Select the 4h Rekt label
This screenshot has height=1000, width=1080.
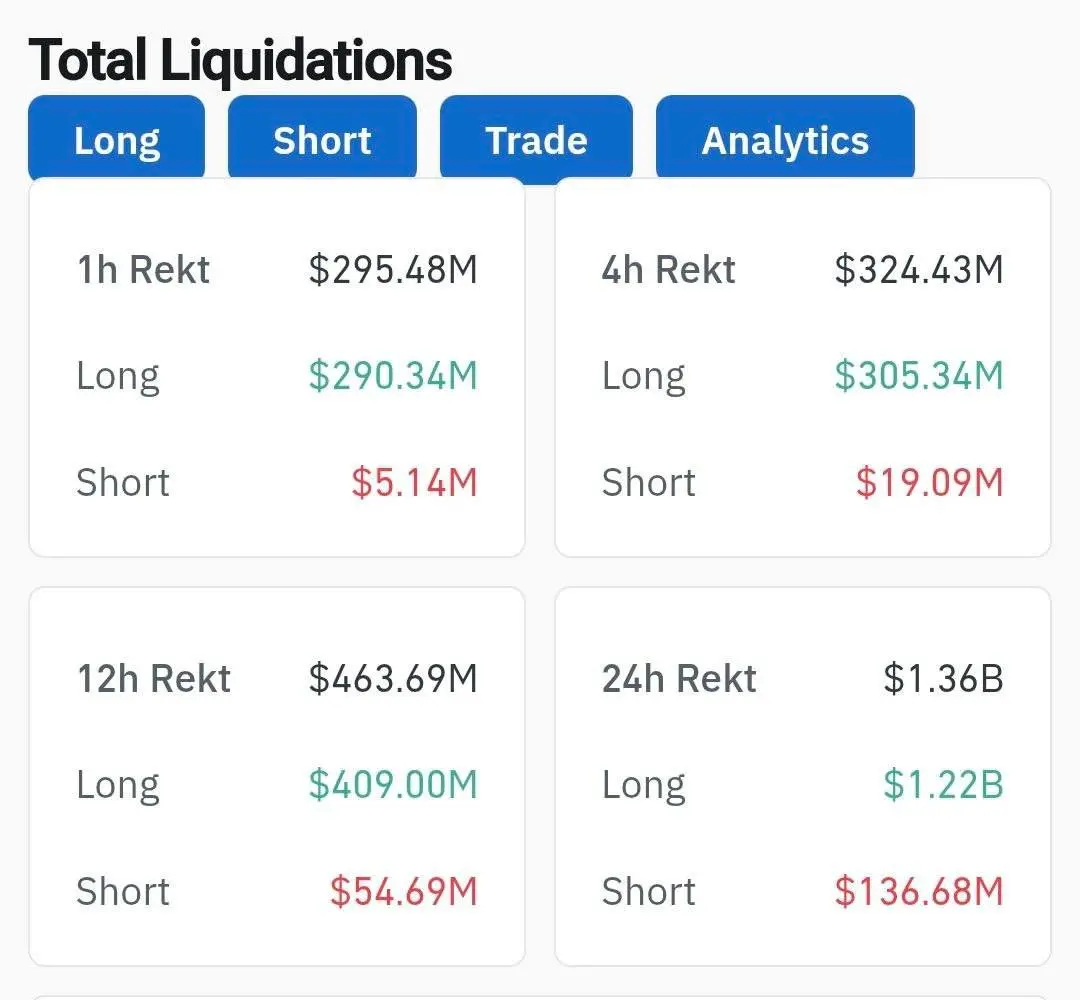668,270
